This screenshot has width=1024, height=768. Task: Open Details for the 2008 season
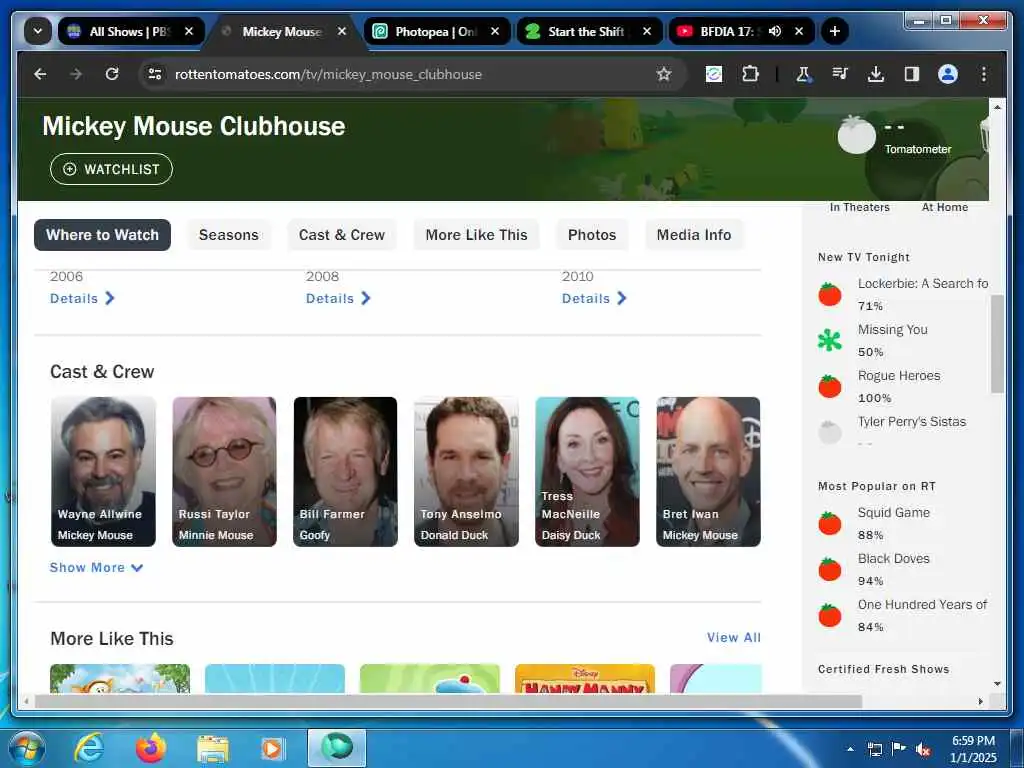coord(338,298)
